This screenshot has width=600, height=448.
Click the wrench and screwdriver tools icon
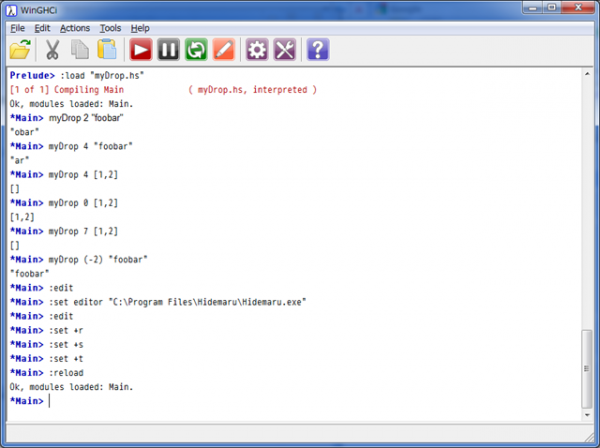(x=285, y=49)
